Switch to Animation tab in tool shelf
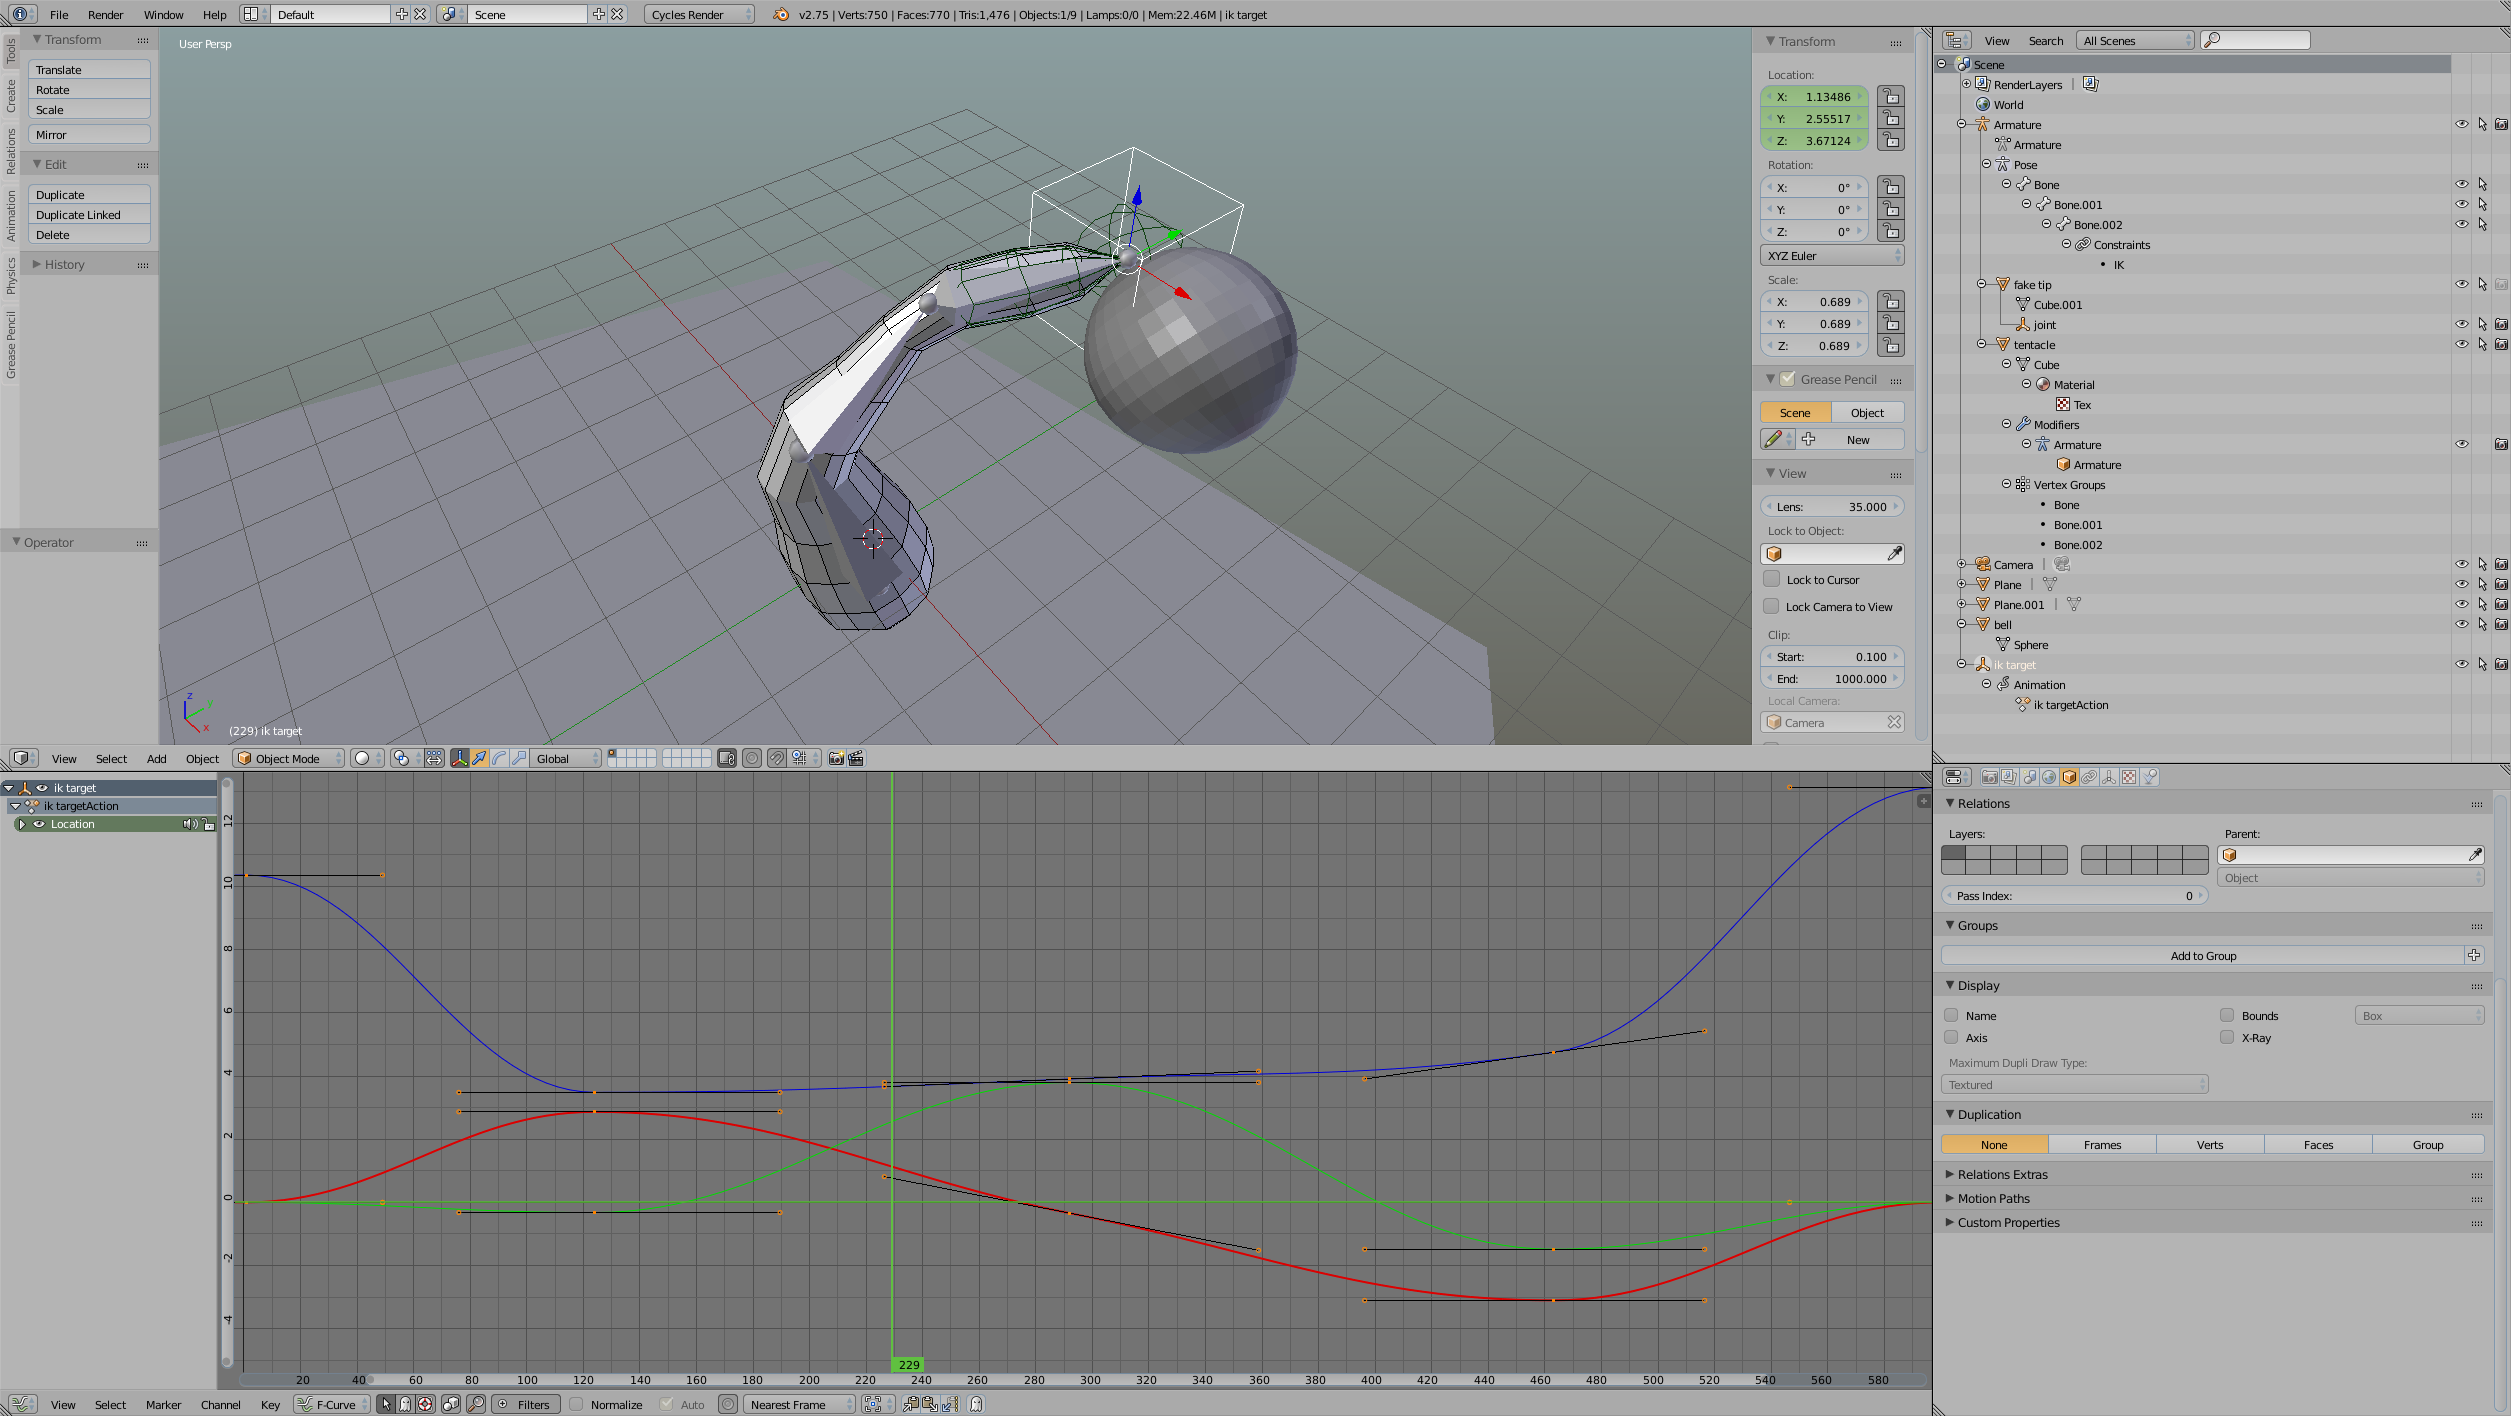The image size is (2511, 1416). click(x=10, y=215)
